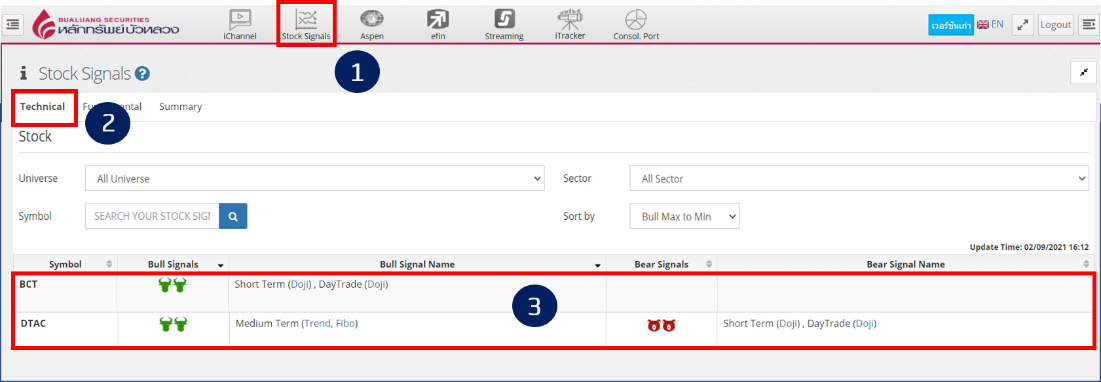This screenshot has height=382, width=1101.
Task: Collapse the Stock Signals panel
Action: (x=1083, y=72)
